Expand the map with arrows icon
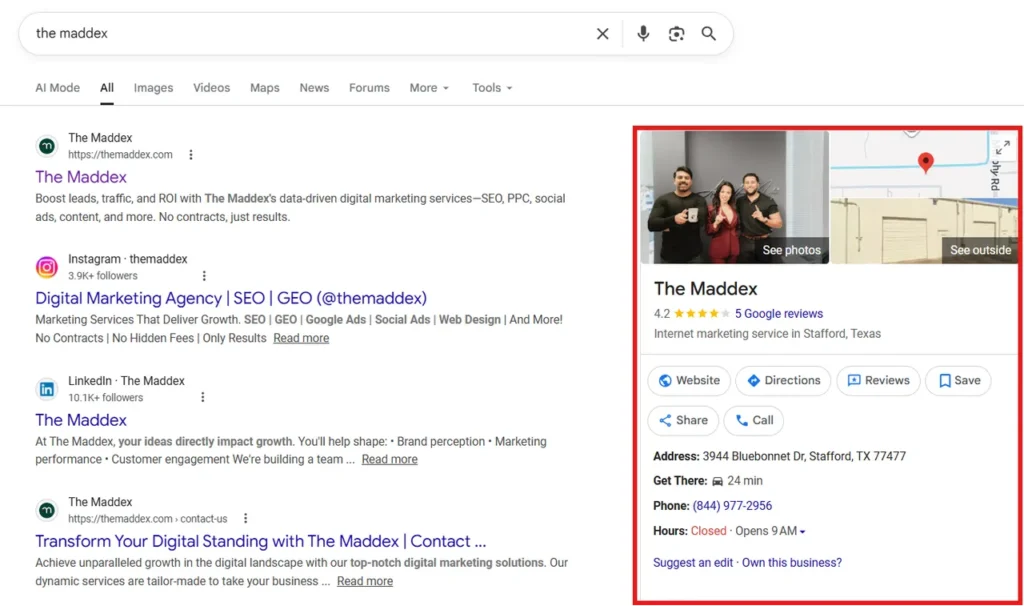Image resolution: width=1024 pixels, height=606 pixels. click(1003, 148)
